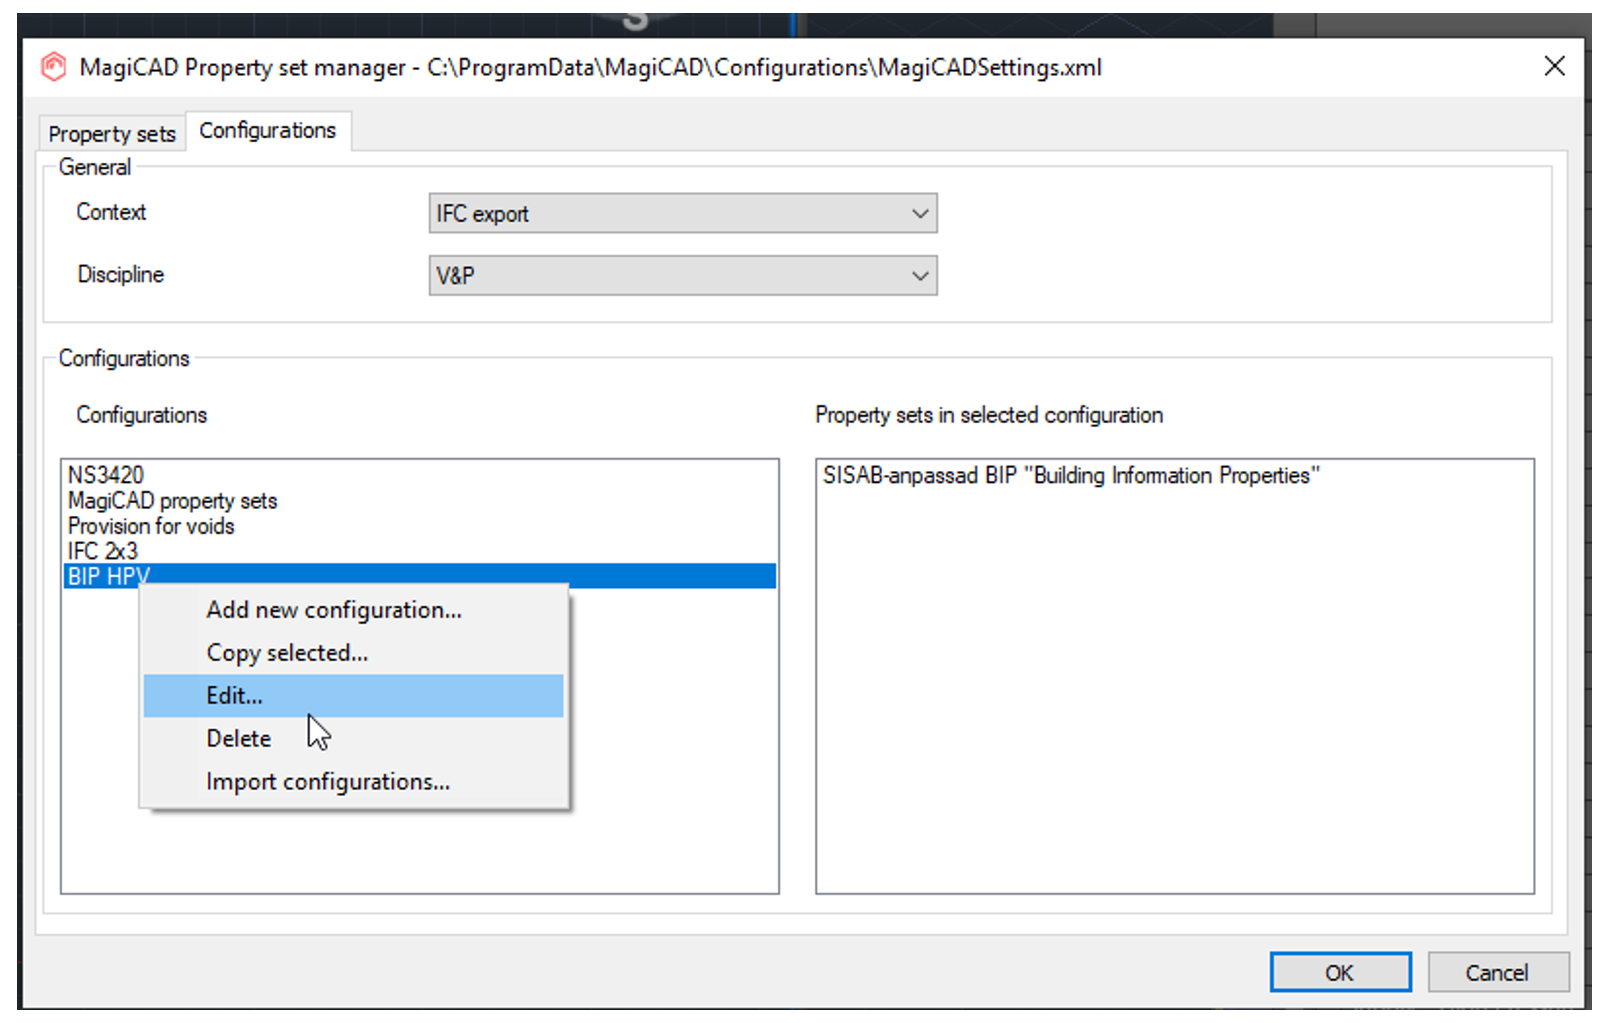1606x1023 pixels.
Task: Choose Delete in the context menu
Action: 354,739
